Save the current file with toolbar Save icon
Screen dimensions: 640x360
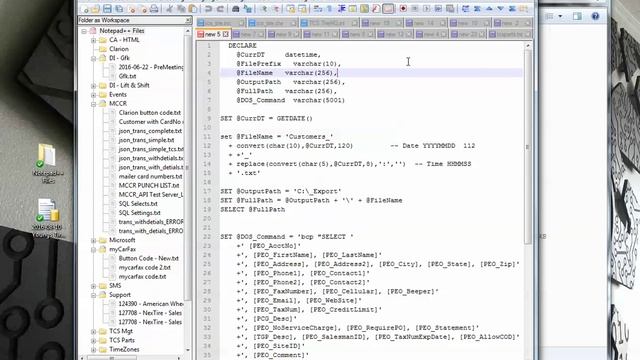[107, 9]
